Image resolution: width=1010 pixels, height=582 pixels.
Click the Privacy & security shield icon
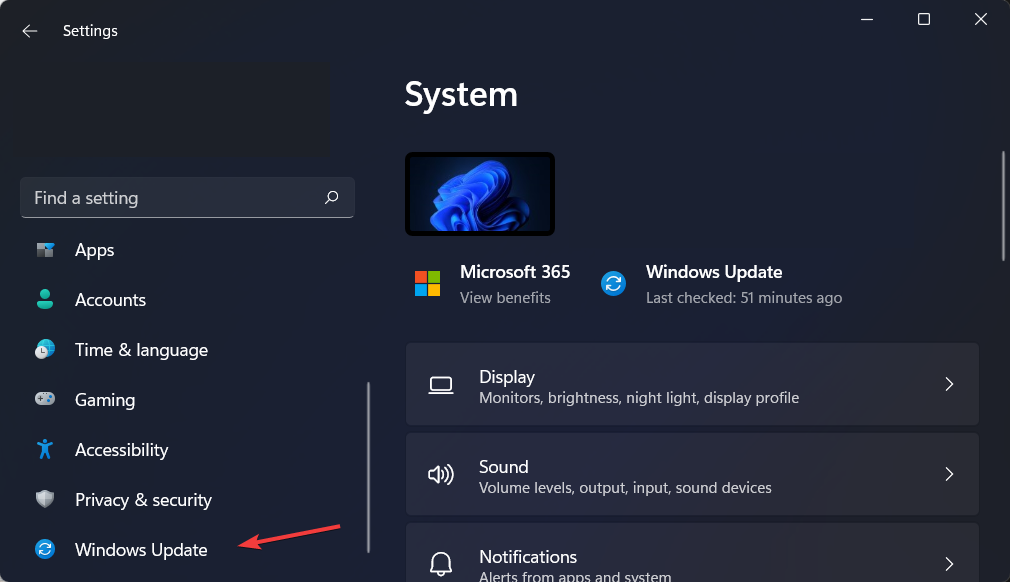[x=45, y=499]
